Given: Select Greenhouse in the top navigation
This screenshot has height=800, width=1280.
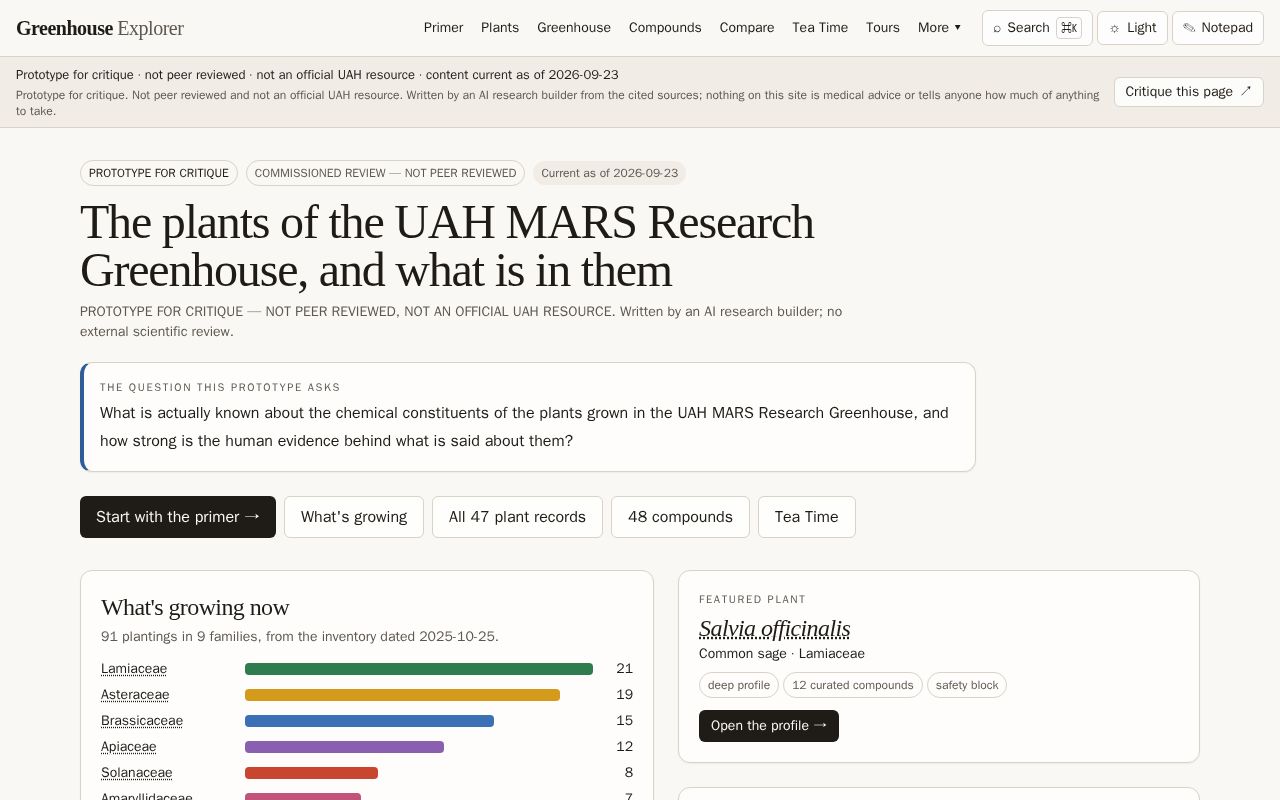Looking at the screenshot, I should 574,28.
